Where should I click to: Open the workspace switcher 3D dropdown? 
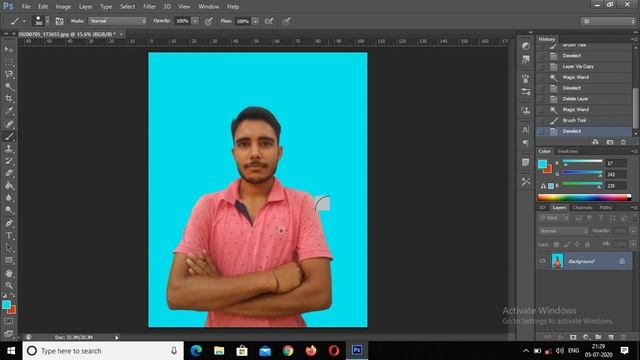click(x=608, y=21)
